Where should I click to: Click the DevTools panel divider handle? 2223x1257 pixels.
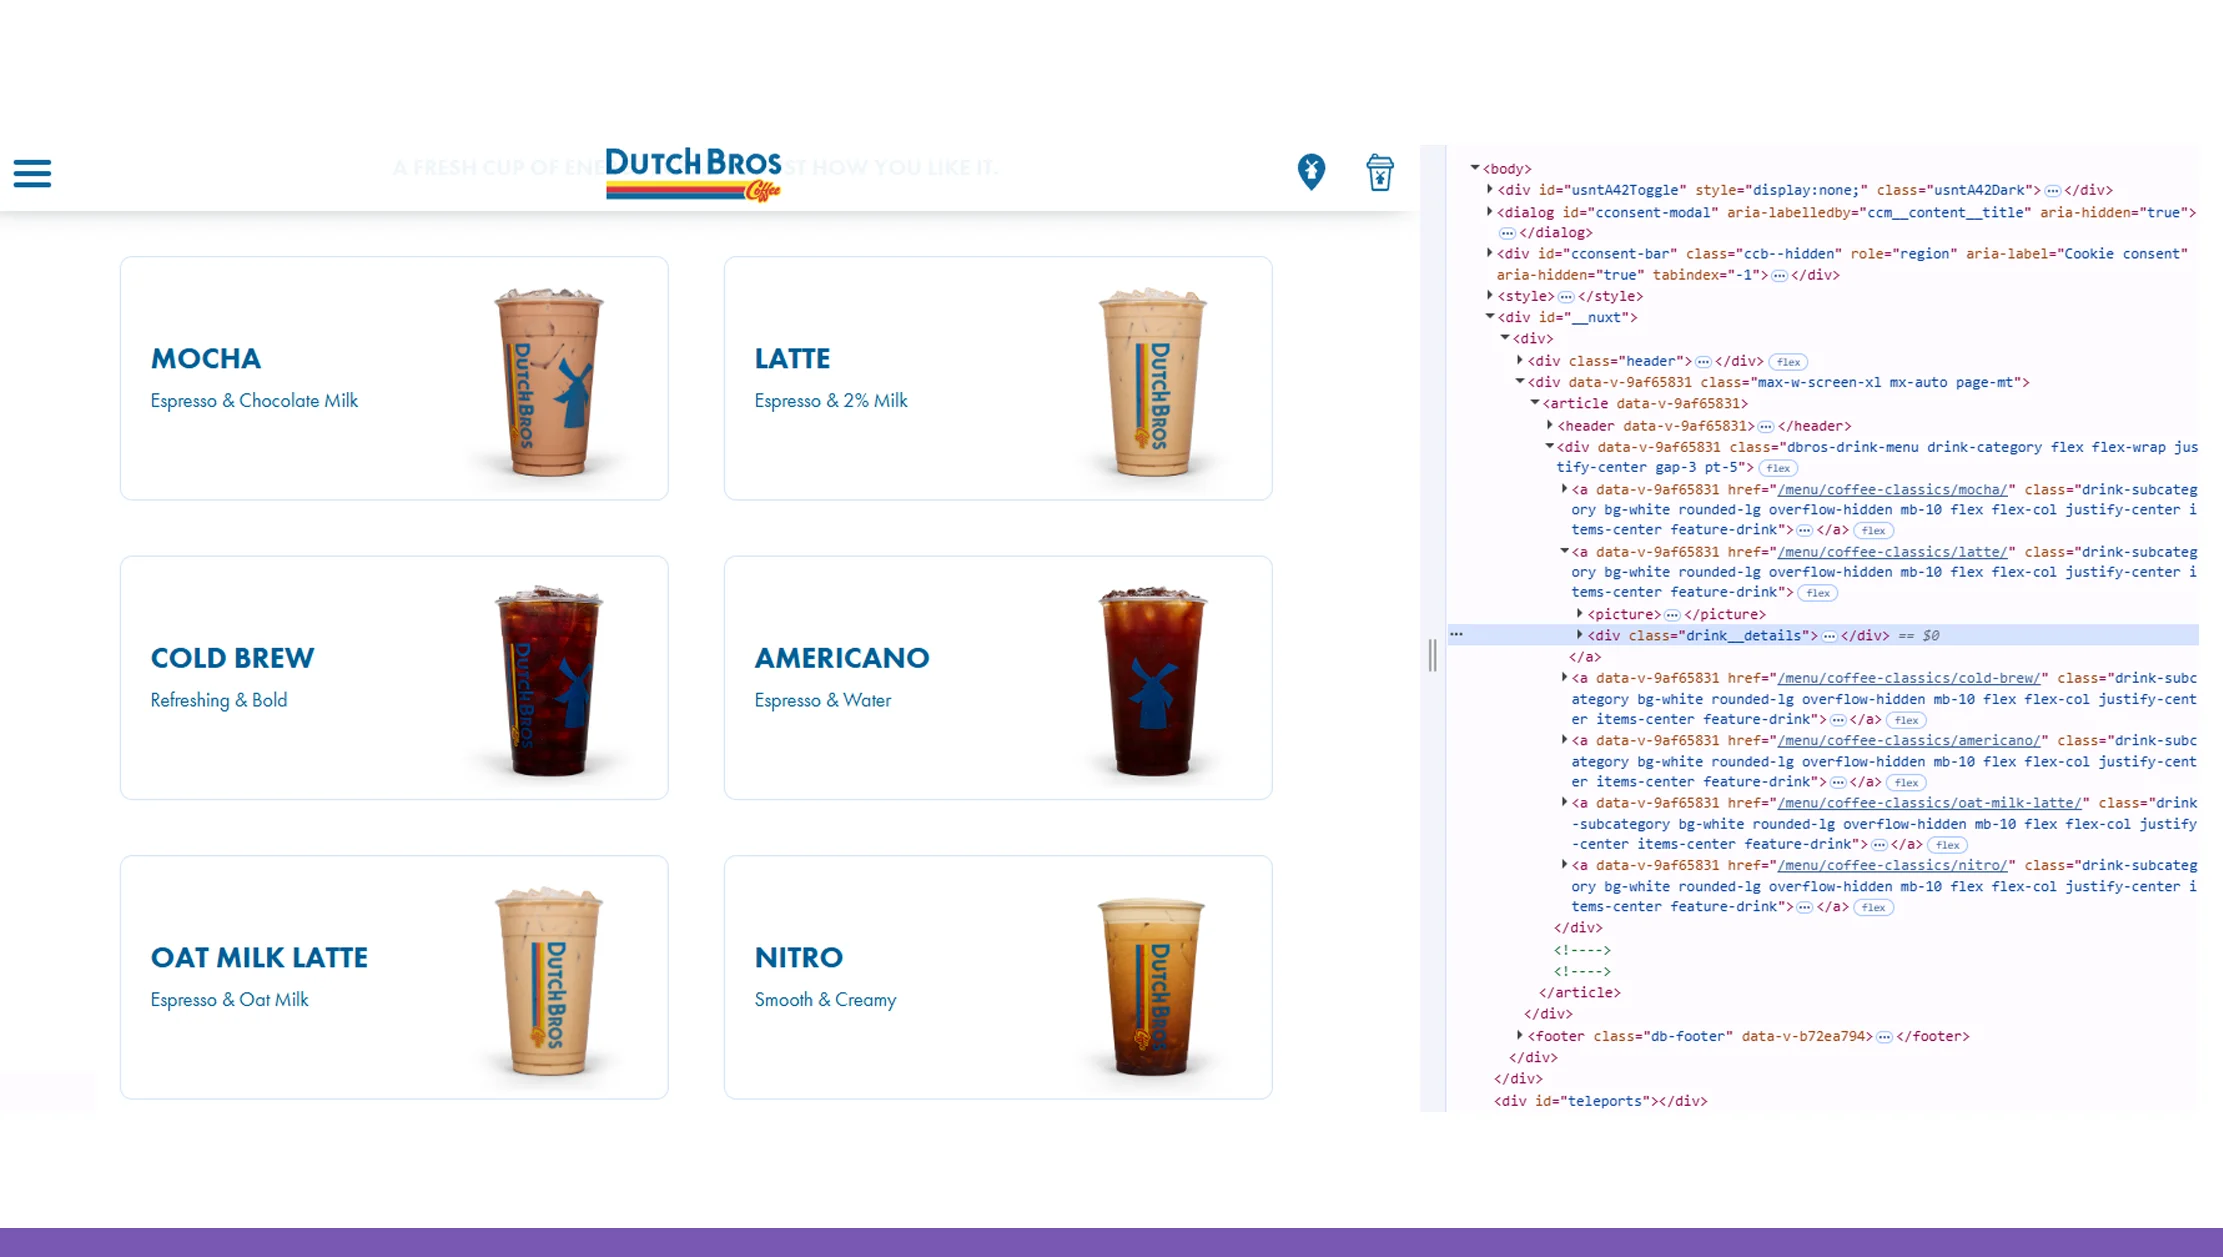(x=1430, y=657)
